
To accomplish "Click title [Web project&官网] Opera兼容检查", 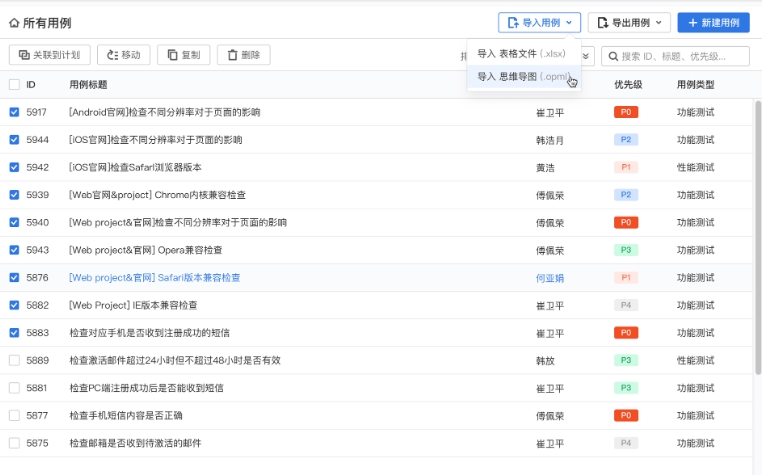I will tap(146, 250).
